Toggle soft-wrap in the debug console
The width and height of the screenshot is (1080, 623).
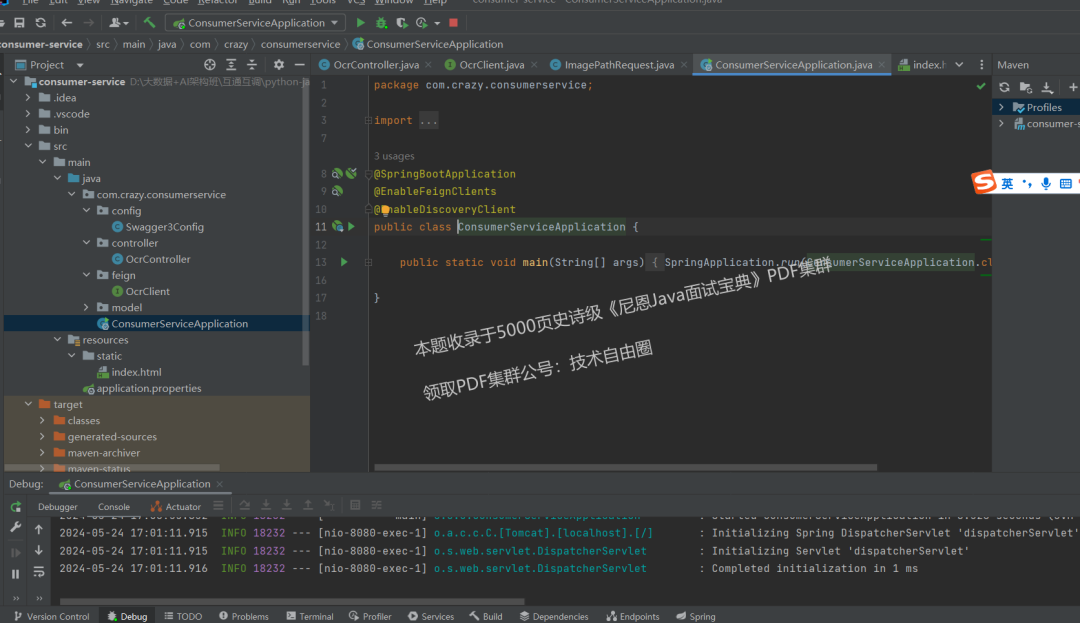coord(39,572)
